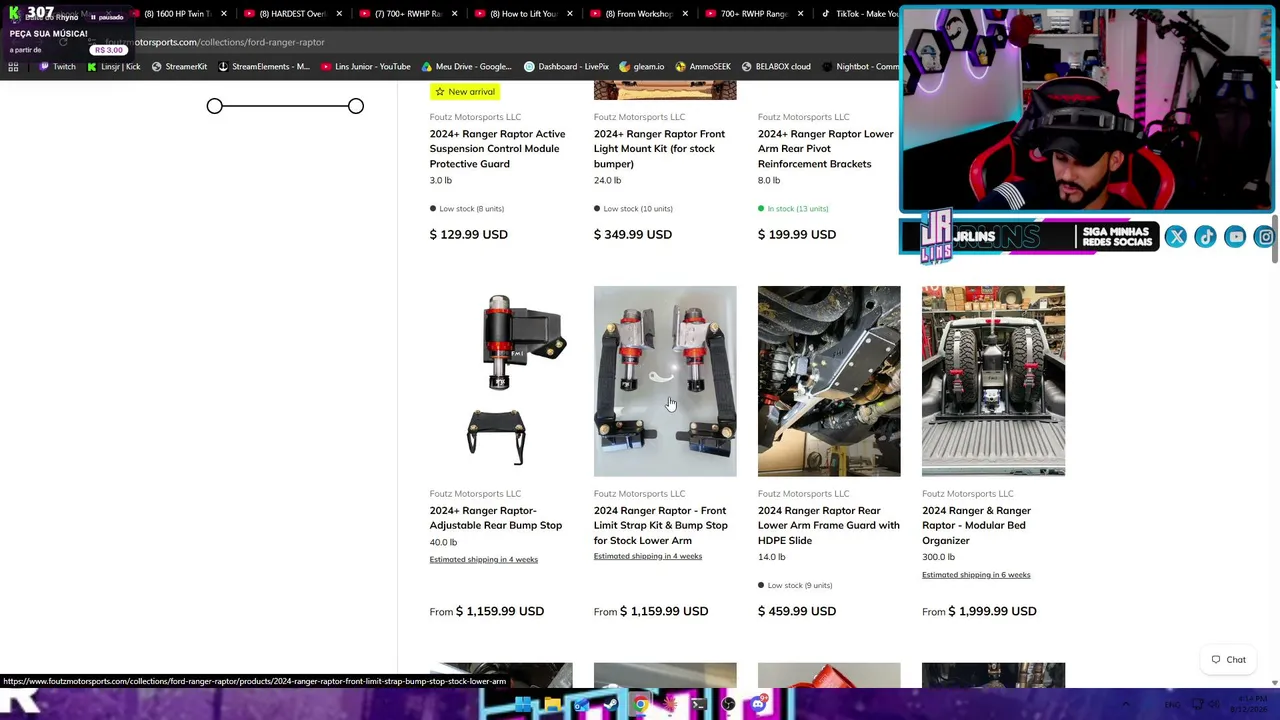
Task: Open Outlook from the taskbar
Action: coord(581,705)
